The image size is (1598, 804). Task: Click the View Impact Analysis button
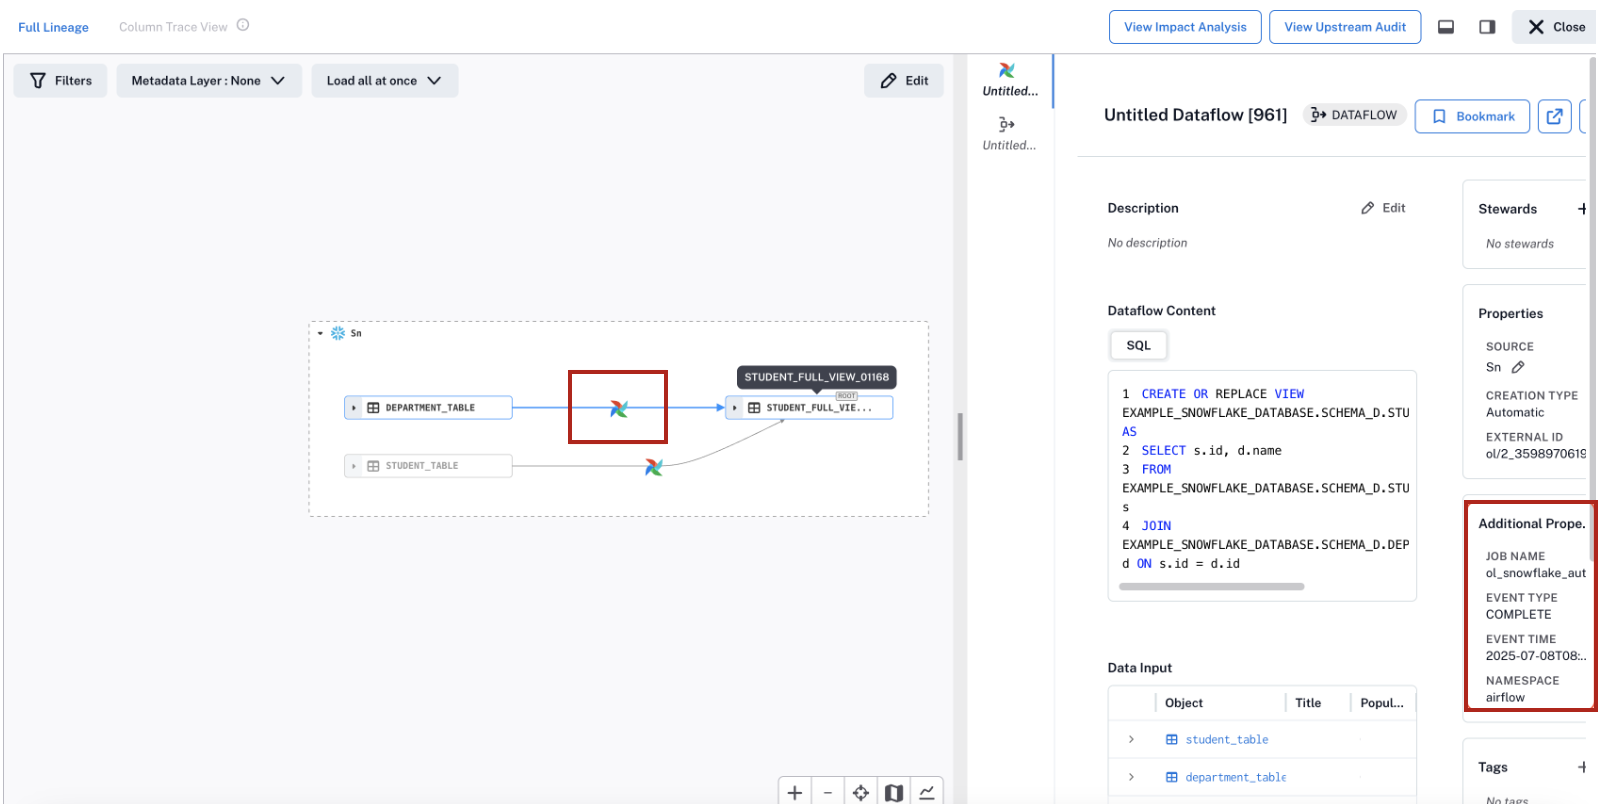pyautogui.click(x=1185, y=27)
